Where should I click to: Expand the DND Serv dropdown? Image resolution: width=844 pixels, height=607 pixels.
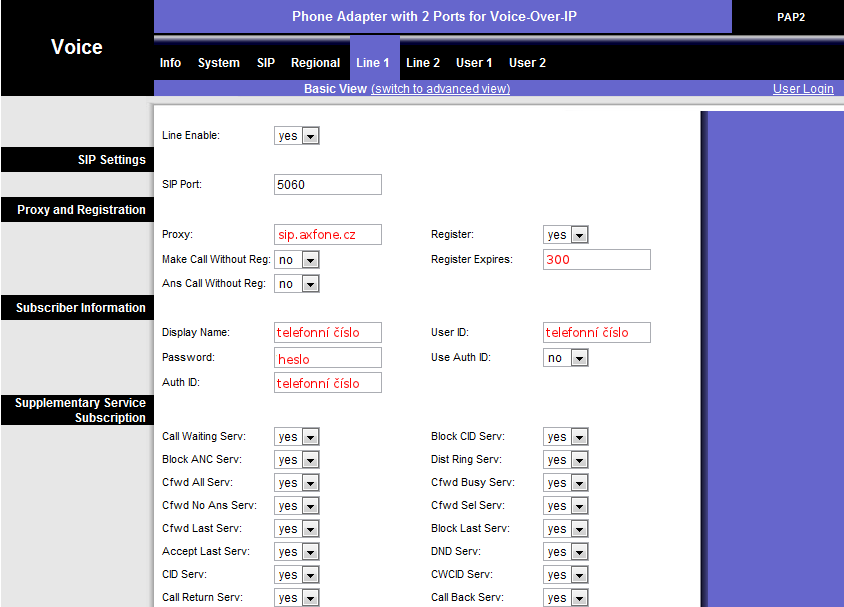tap(566, 552)
